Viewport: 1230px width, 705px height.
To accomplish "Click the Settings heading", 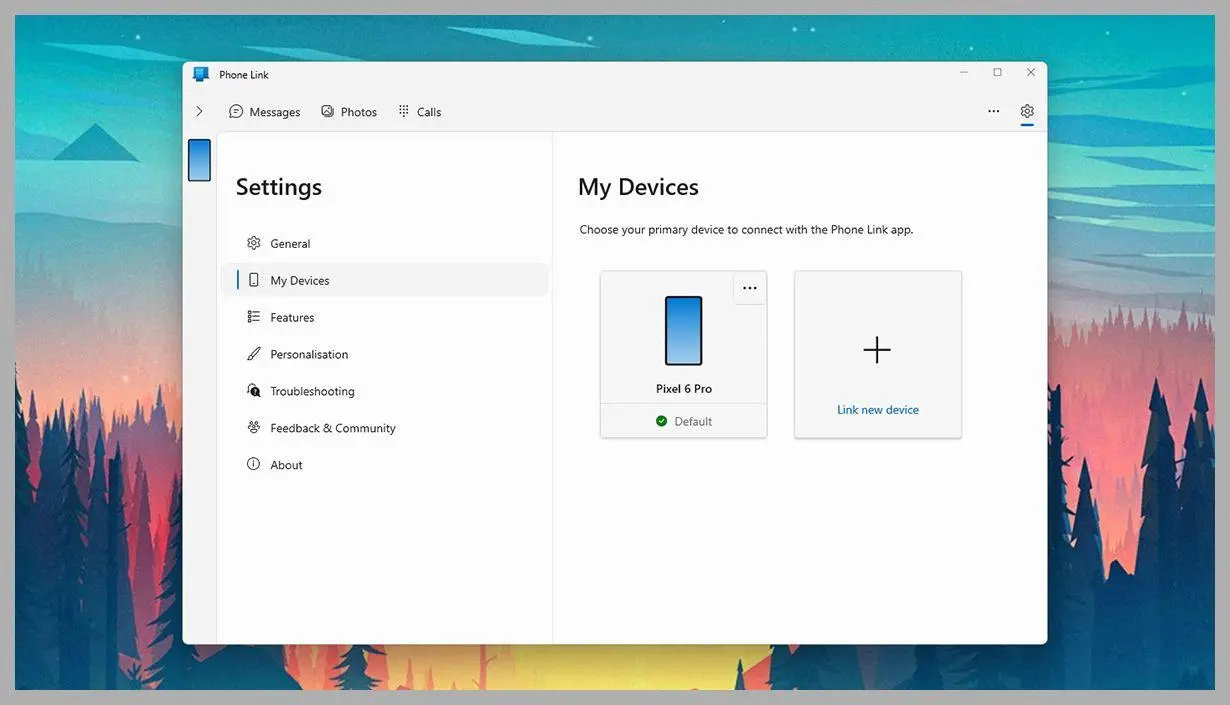I will click(x=279, y=187).
